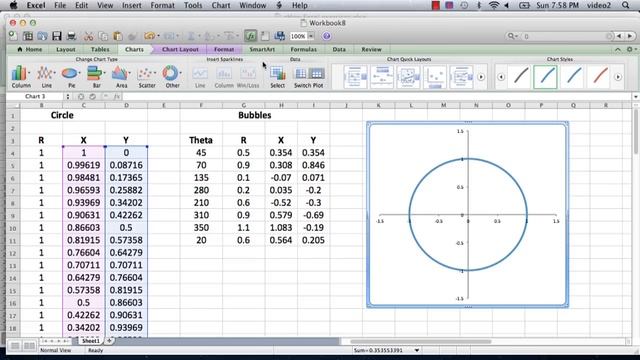Select the Sheet1 tab

pos(90,340)
